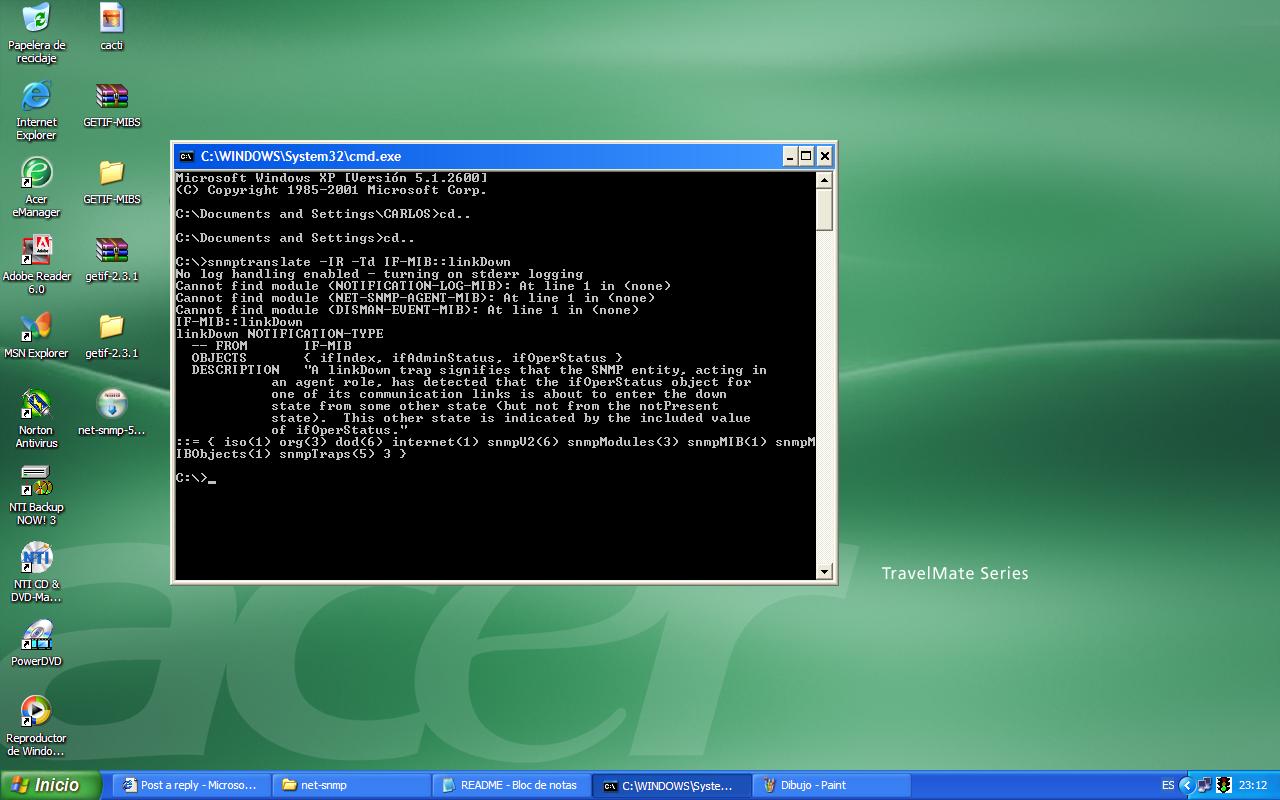The width and height of the screenshot is (1280, 800).
Task: Show hidden tray icons arrow
Action: pyautogui.click(x=1186, y=785)
